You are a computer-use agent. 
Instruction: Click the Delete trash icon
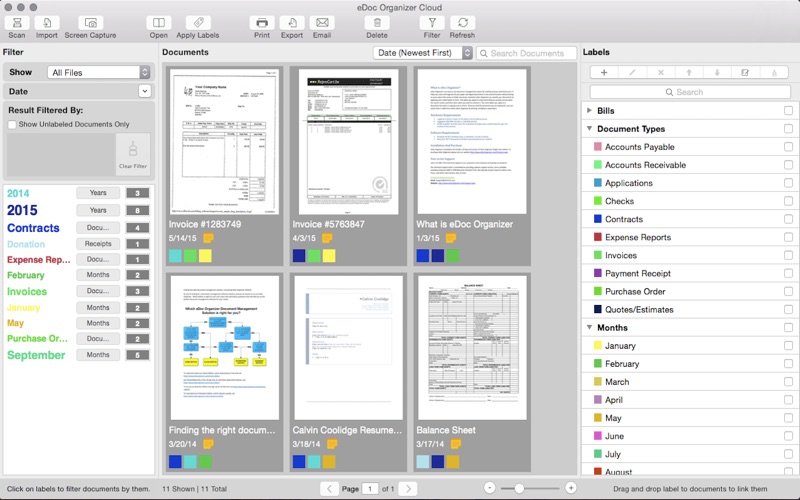[x=377, y=23]
